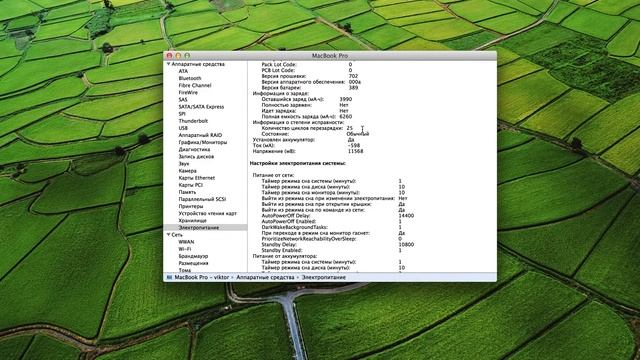
Task: Select highlighted Электропитание sidebar item
Action: coord(205,227)
